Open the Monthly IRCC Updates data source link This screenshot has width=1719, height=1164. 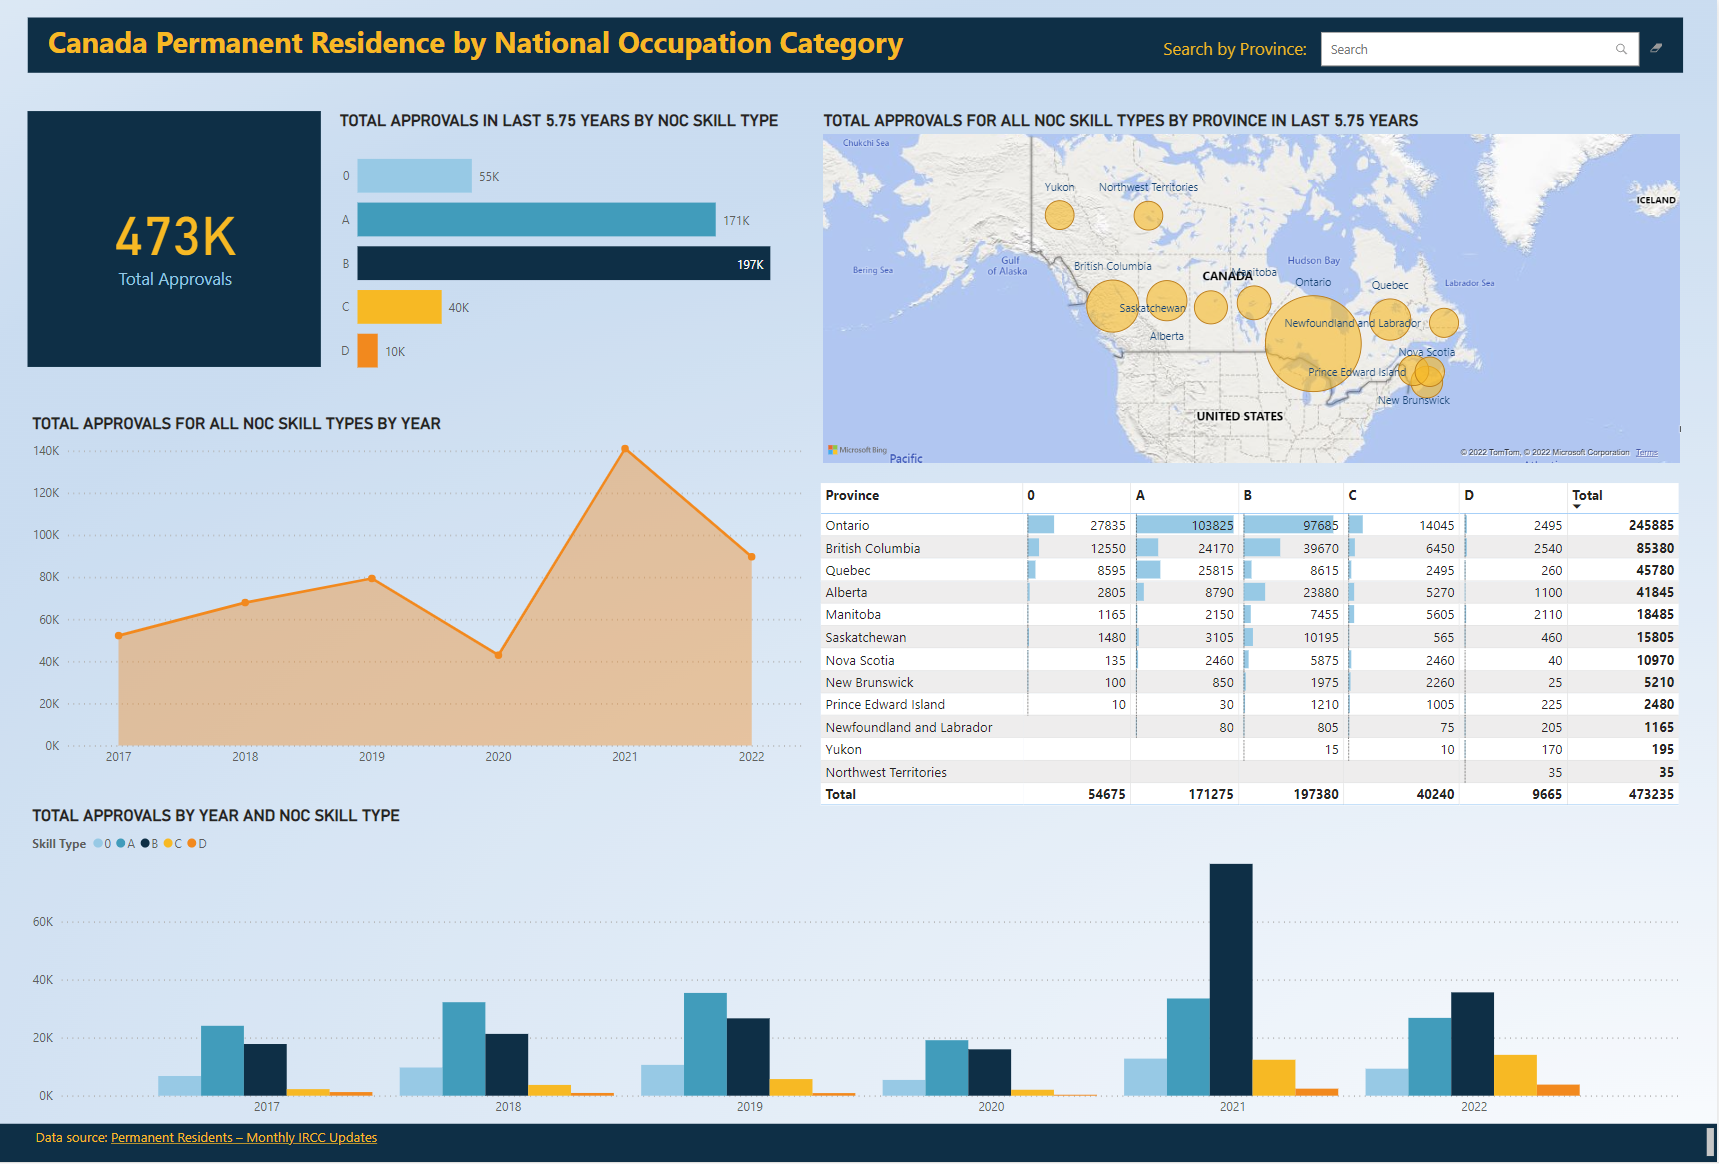pyautogui.click(x=243, y=1137)
